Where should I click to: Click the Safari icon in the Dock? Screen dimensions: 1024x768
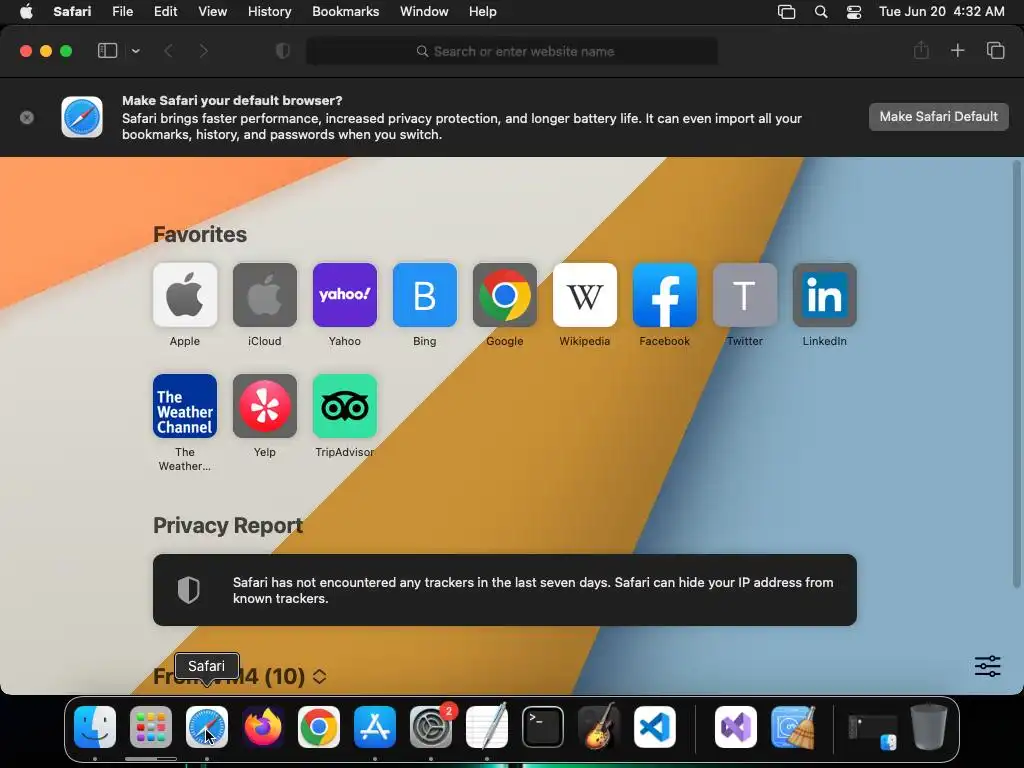(207, 727)
